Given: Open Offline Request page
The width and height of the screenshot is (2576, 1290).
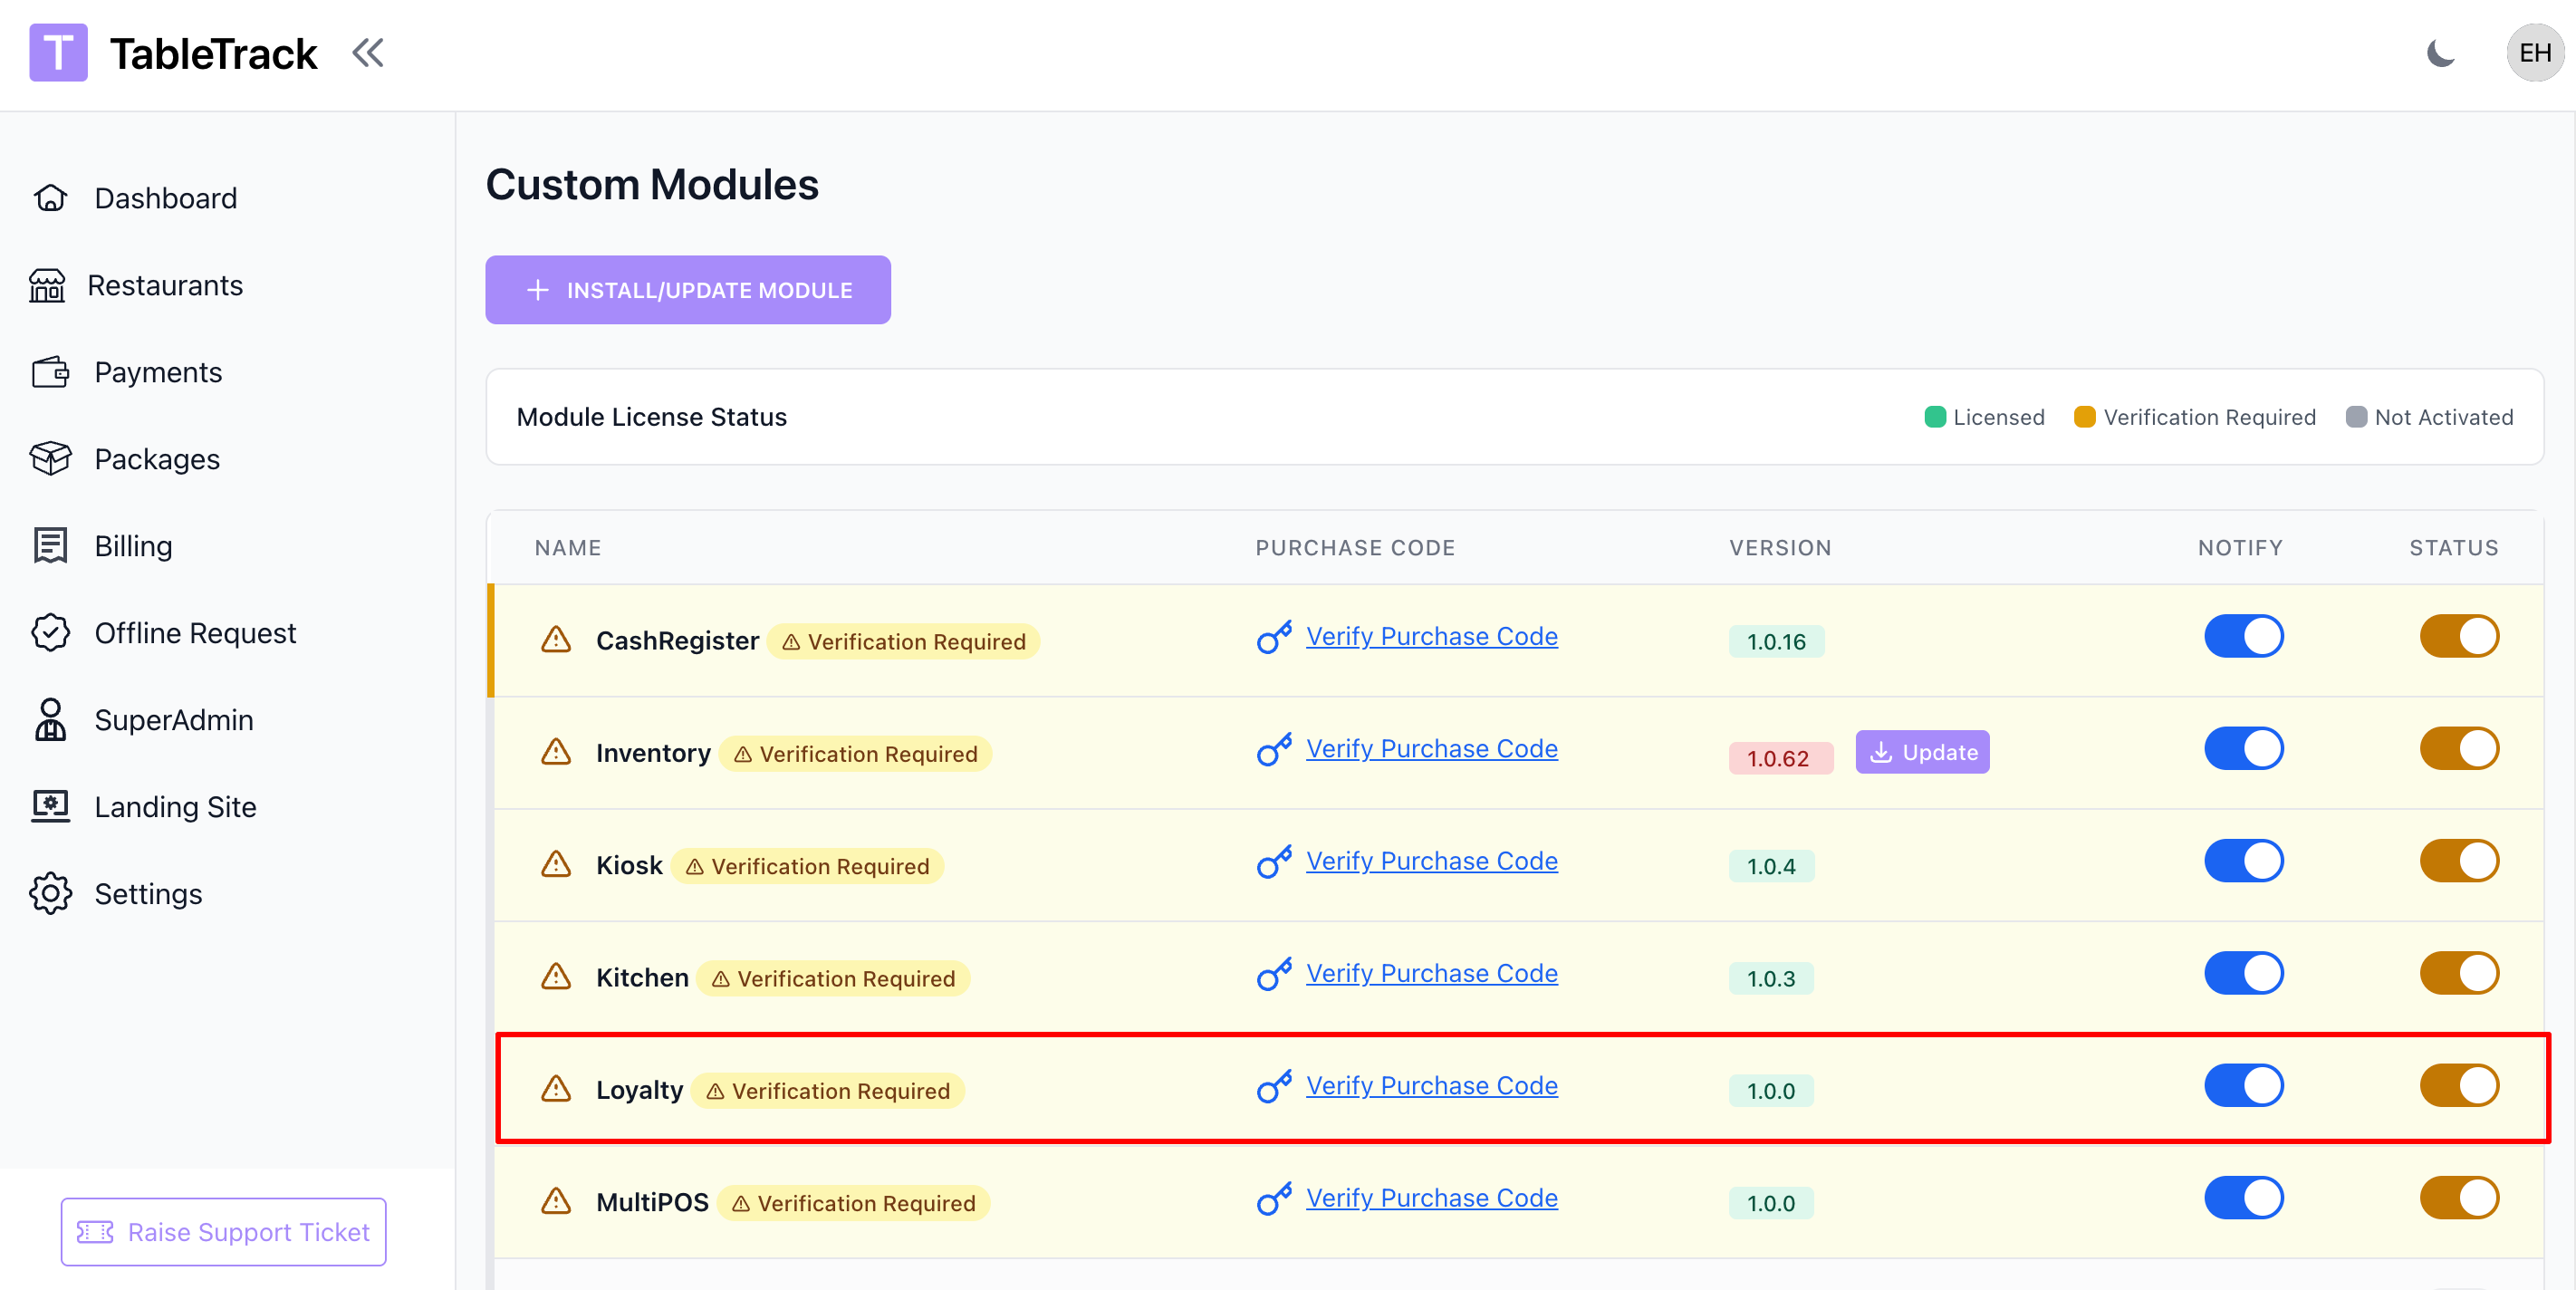Looking at the screenshot, I should 195,633.
